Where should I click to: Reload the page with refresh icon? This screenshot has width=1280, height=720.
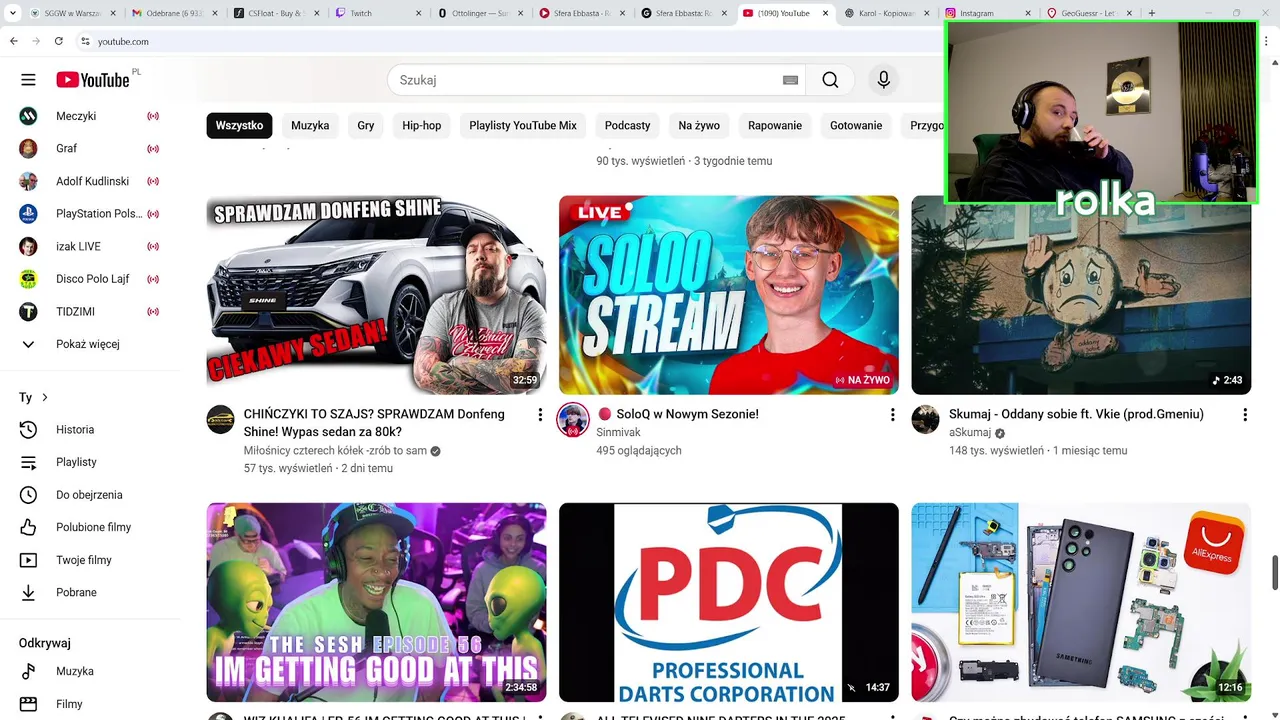58,41
